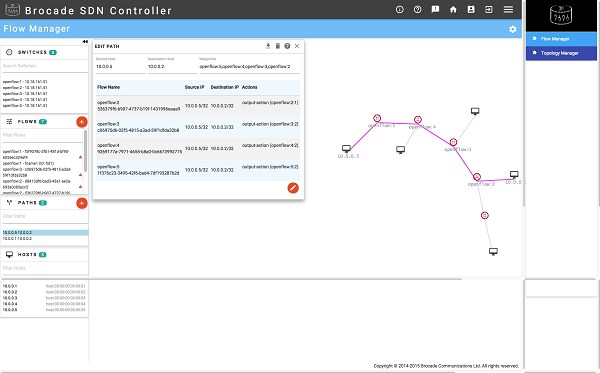Viewport: 600px width, 373px height.
Task: Select the highlighted 10.0.0.5 path entry
Action: 44,233
